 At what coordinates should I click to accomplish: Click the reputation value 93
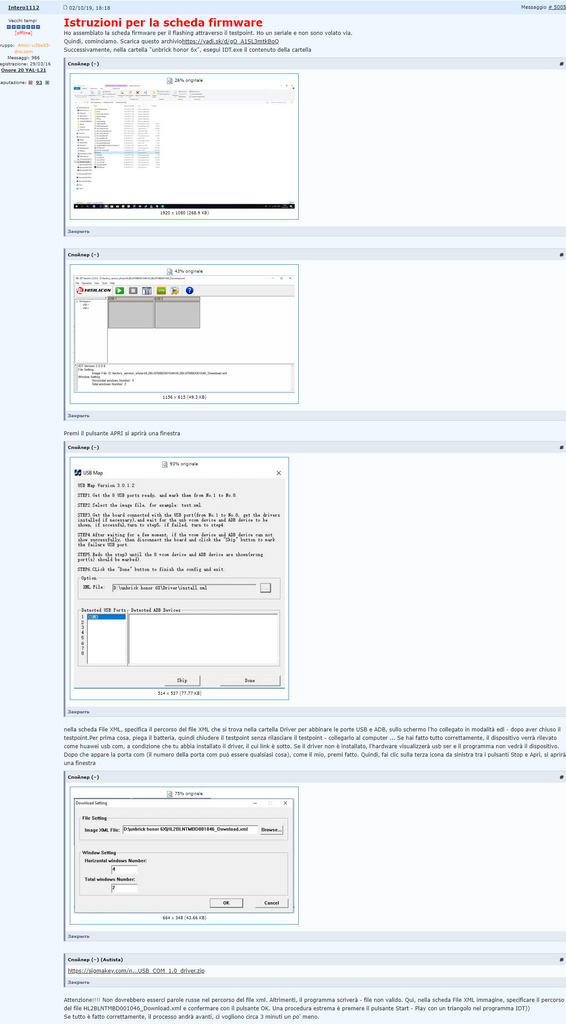point(39,83)
